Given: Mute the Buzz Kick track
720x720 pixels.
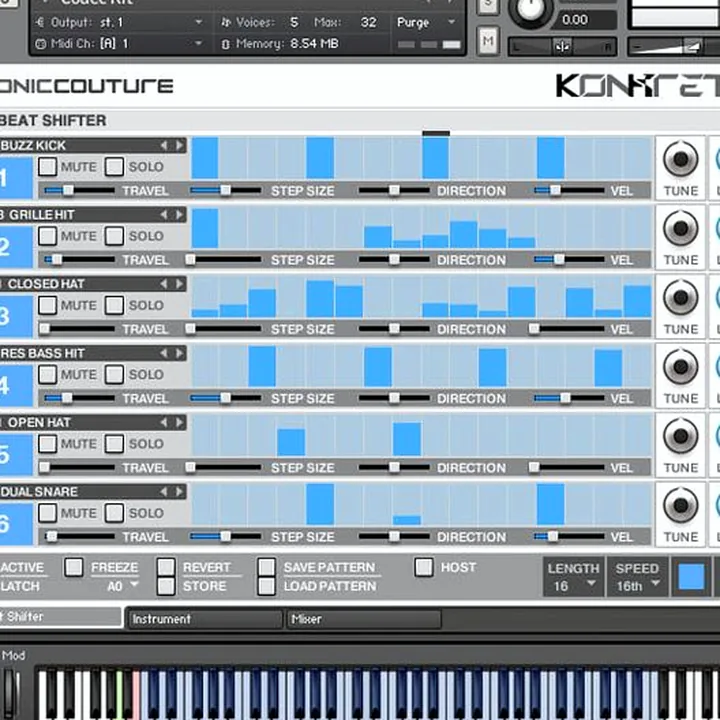Looking at the screenshot, I should point(47,167).
